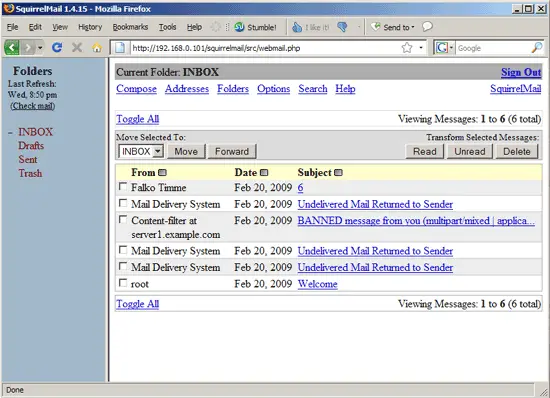Viewport: 550px width, 398px height.
Task: Check the Content-filter message checkbox
Action: [123, 219]
